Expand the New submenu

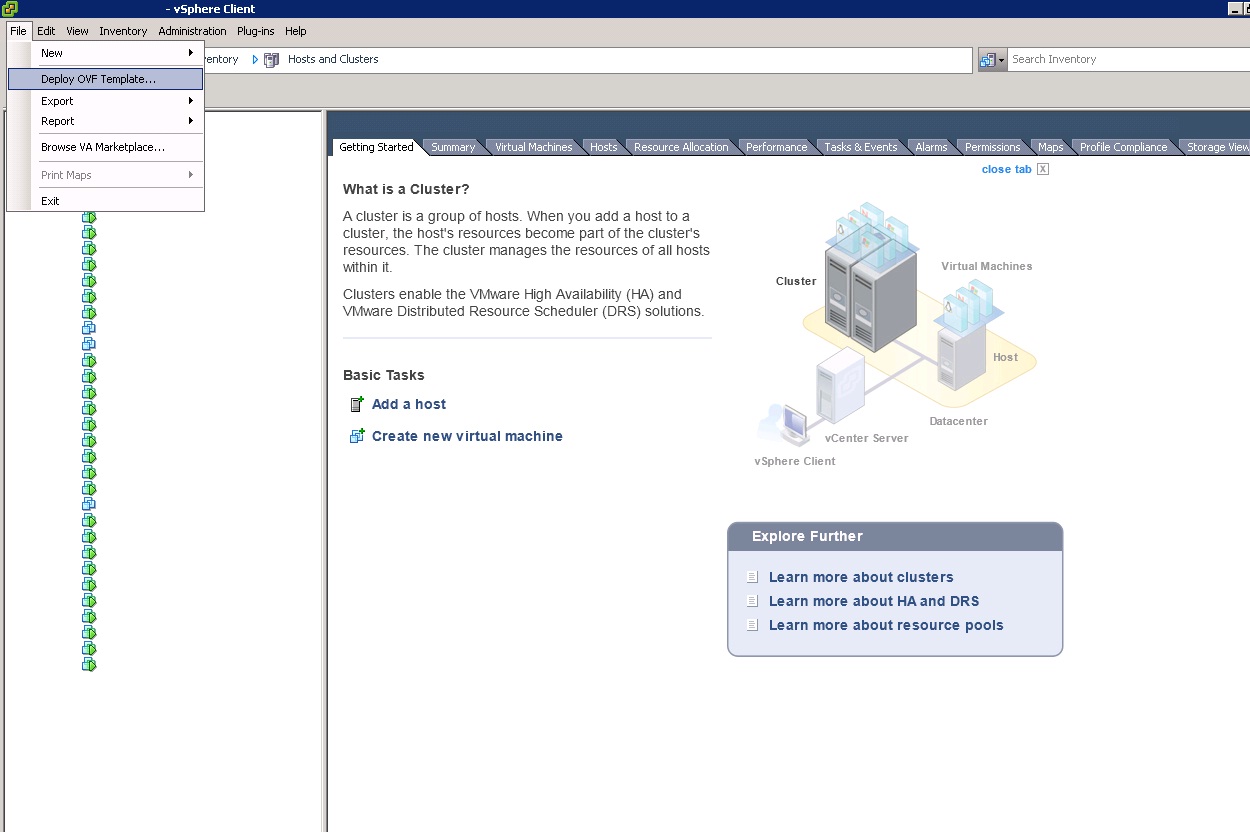point(105,53)
